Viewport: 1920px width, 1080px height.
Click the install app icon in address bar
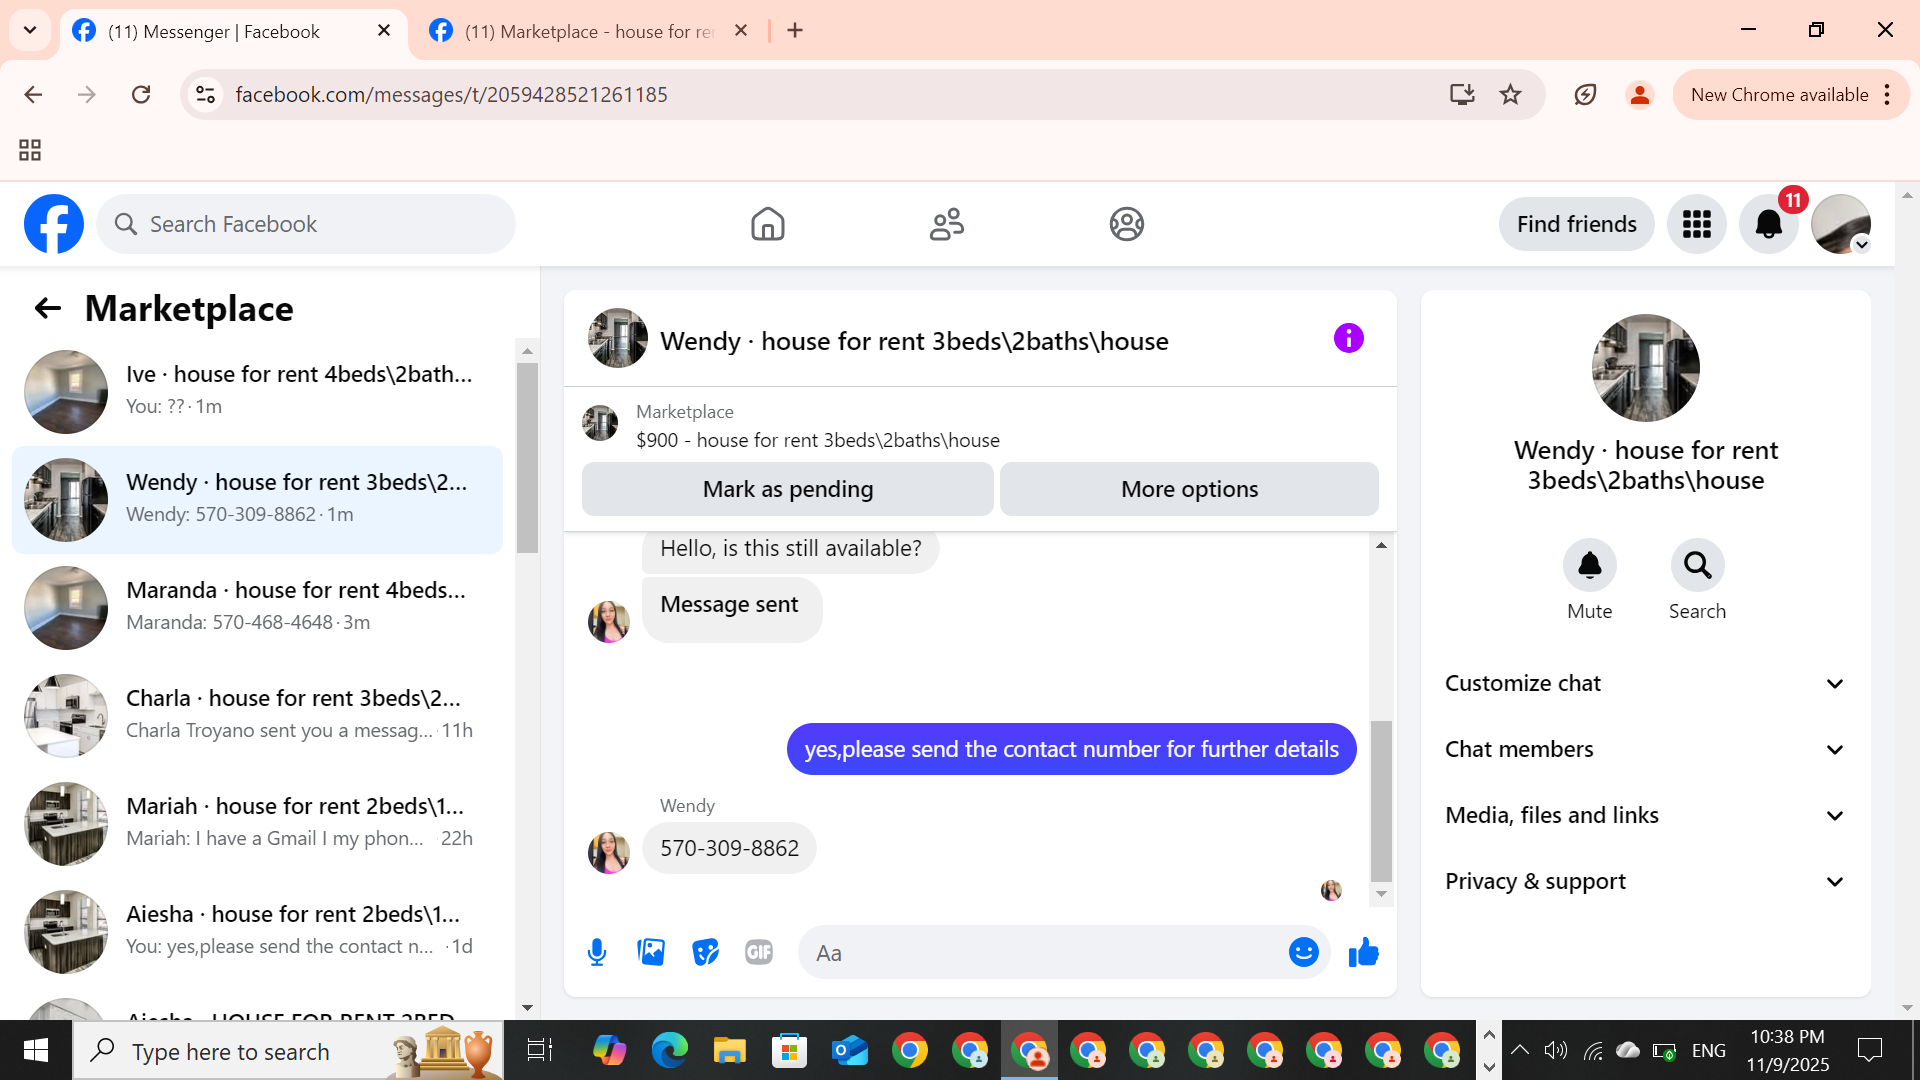tap(1462, 94)
